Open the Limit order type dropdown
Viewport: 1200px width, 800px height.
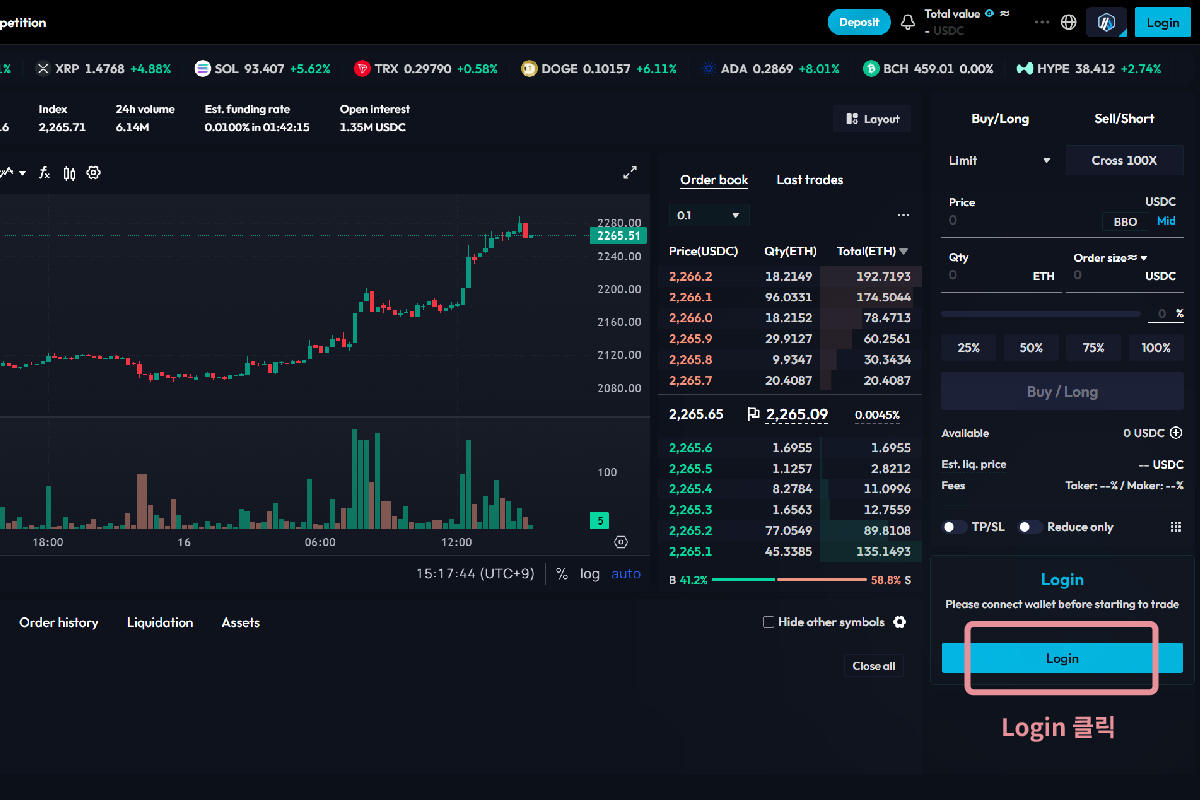1000,161
